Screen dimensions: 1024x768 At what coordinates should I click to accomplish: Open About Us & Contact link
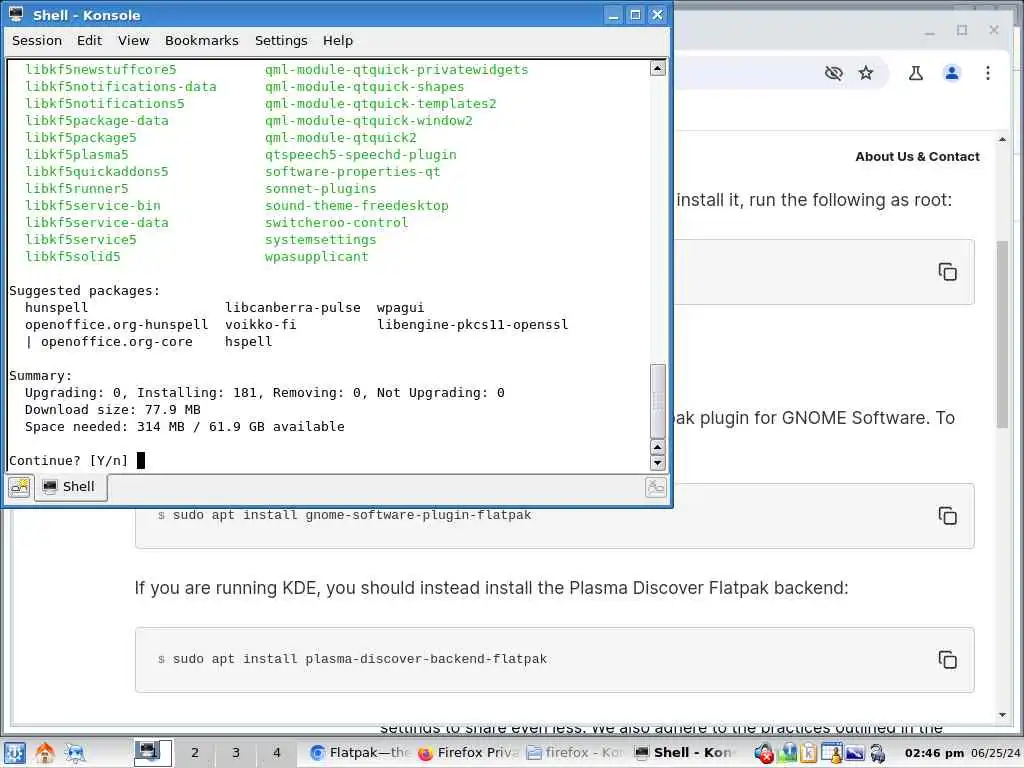tap(917, 157)
